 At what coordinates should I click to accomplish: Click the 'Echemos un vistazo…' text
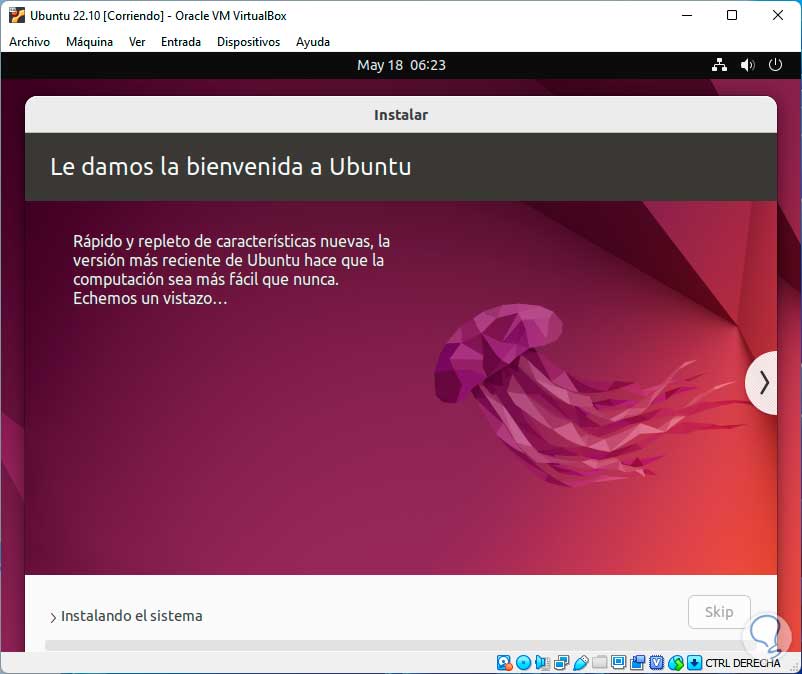pyautogui.click(x=150, y=298)
